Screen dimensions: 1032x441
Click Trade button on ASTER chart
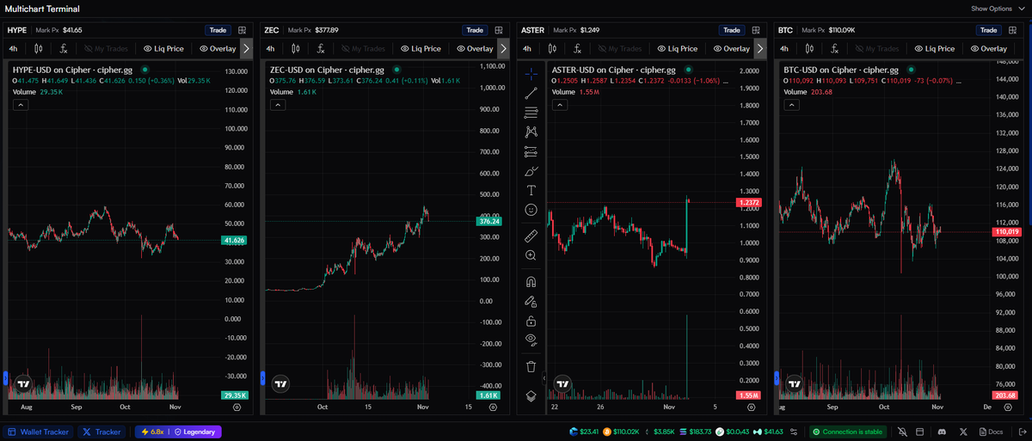[732, 30]
